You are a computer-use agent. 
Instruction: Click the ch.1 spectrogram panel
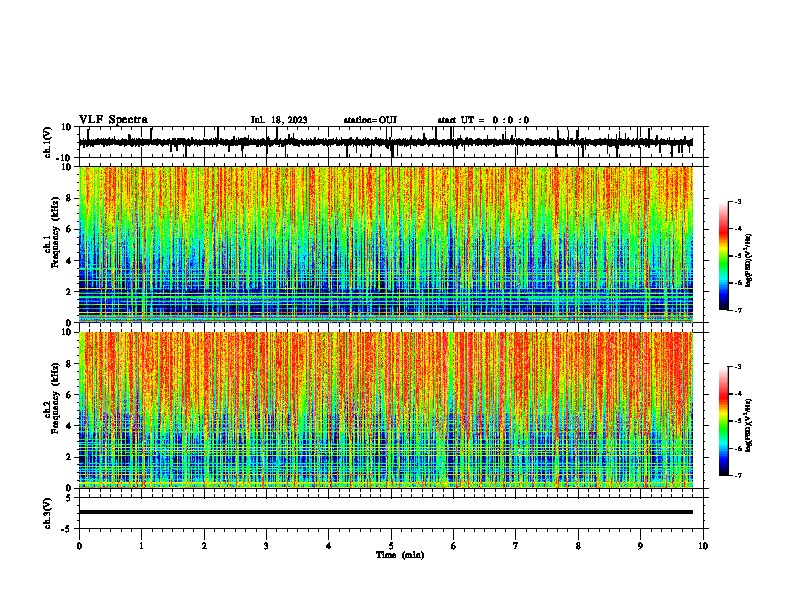pos(386,244)
